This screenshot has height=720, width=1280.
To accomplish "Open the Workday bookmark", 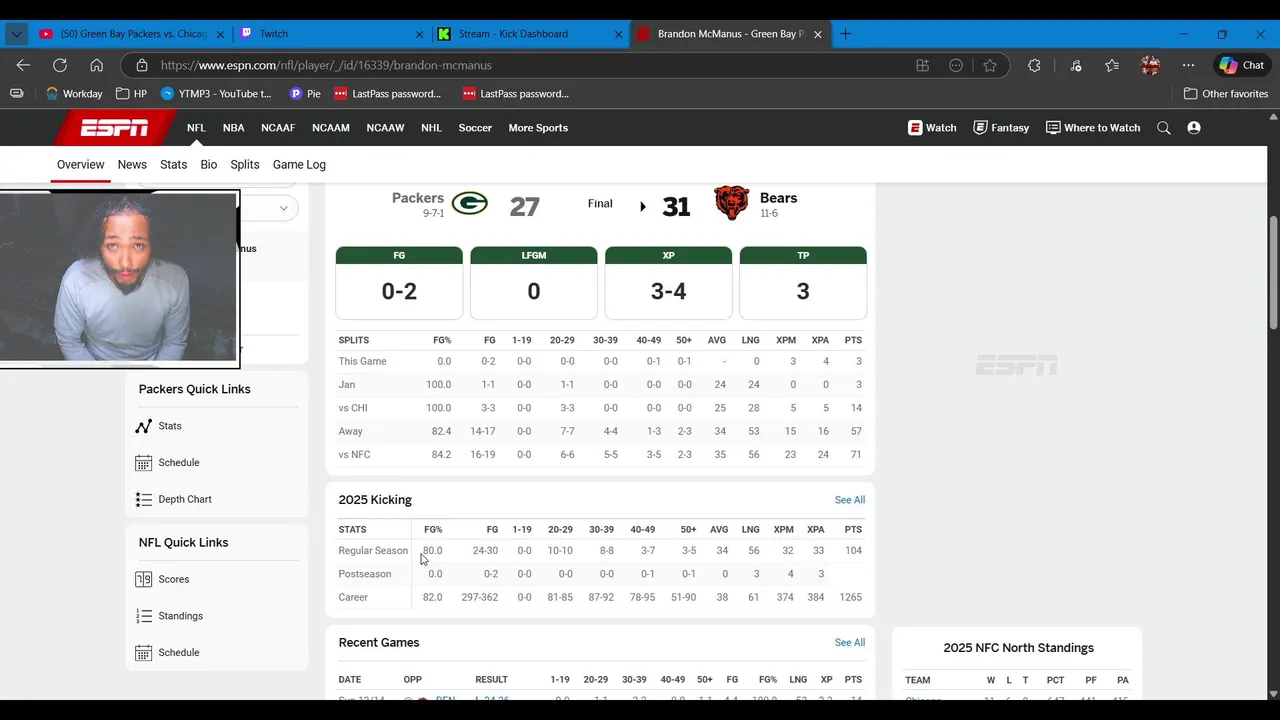I will click(x=74, y=94).
